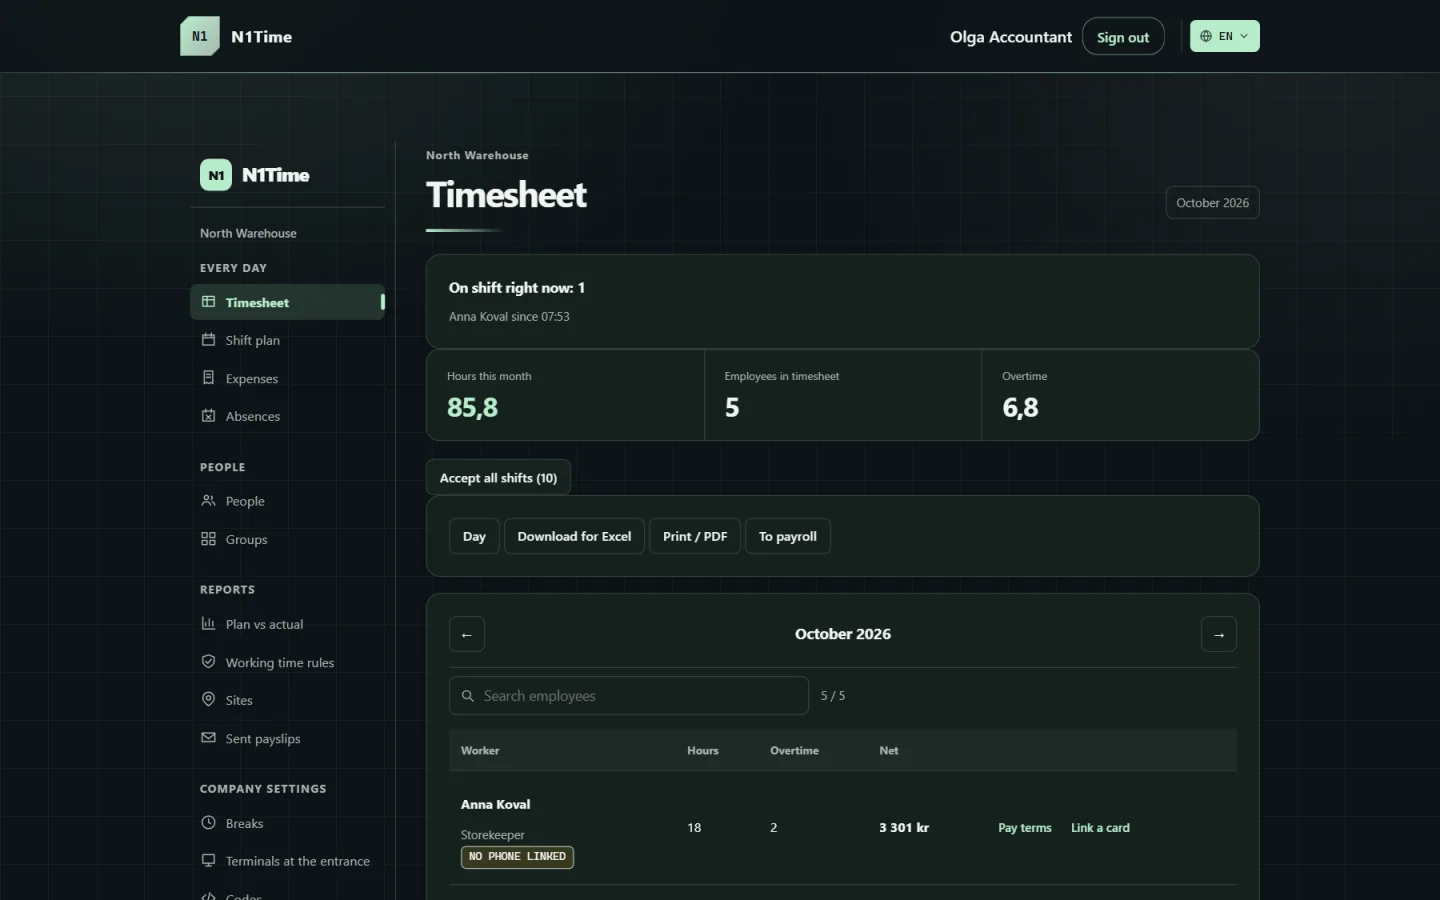
Task: Click the Absences calendar-x icon
Action: click(208, 416)
